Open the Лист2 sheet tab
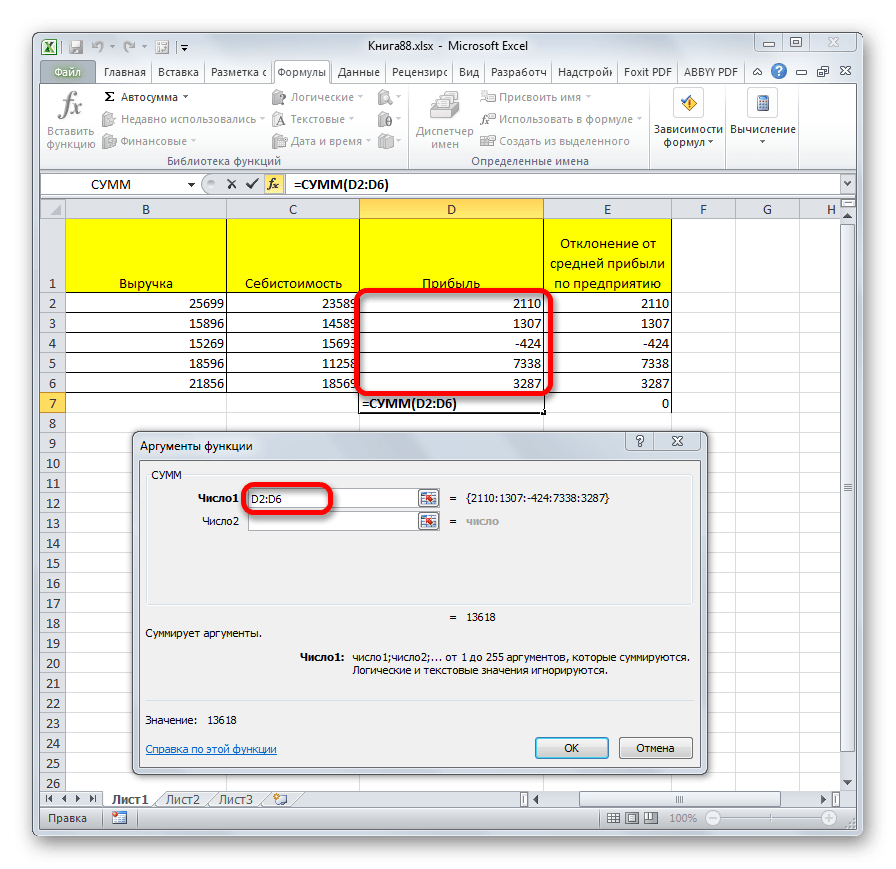The width and height of the screenshot is (896, 869). point(182,799)
